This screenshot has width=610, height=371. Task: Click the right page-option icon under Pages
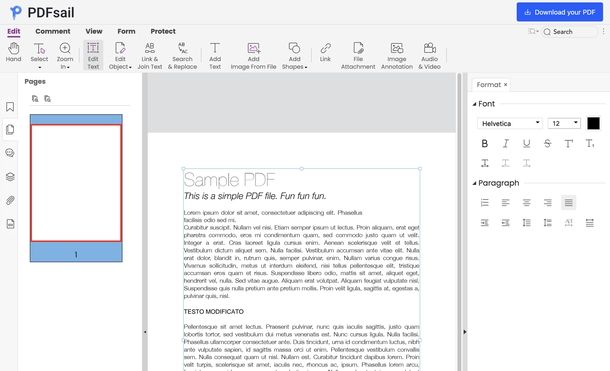click(47, 99)
